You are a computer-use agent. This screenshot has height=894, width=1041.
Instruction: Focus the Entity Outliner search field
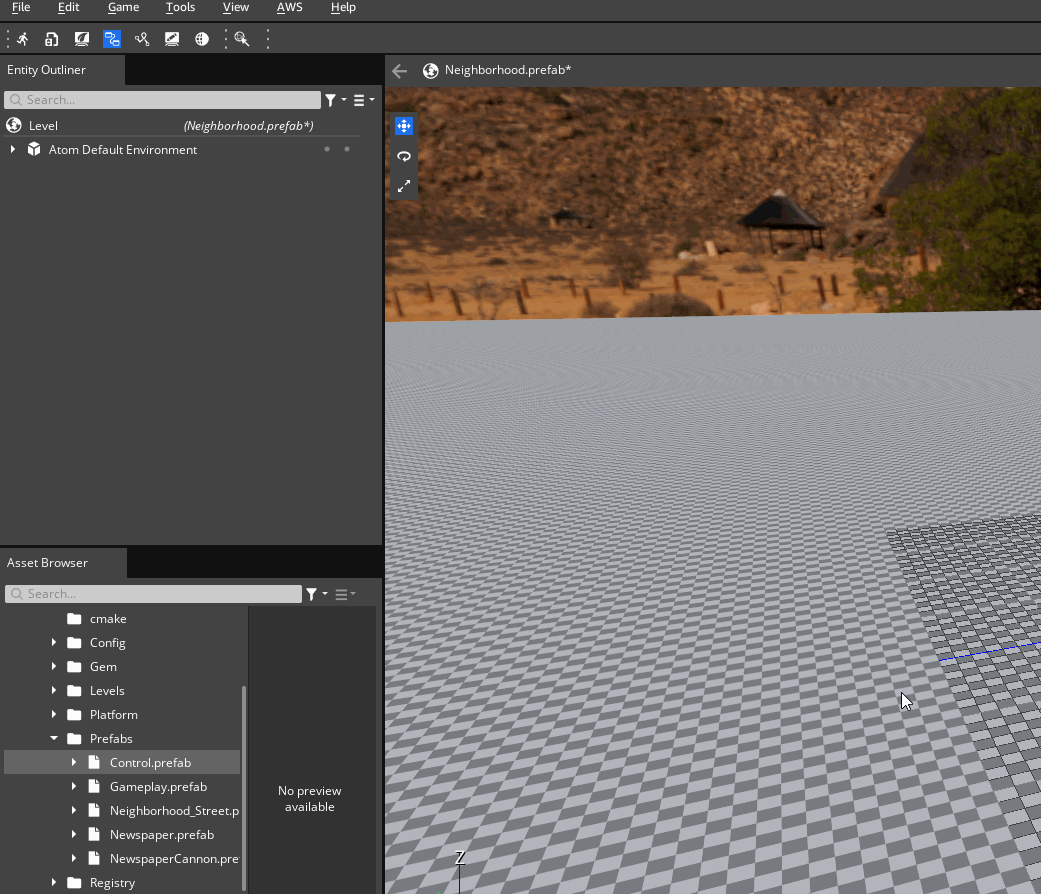(x=163, y=100)
